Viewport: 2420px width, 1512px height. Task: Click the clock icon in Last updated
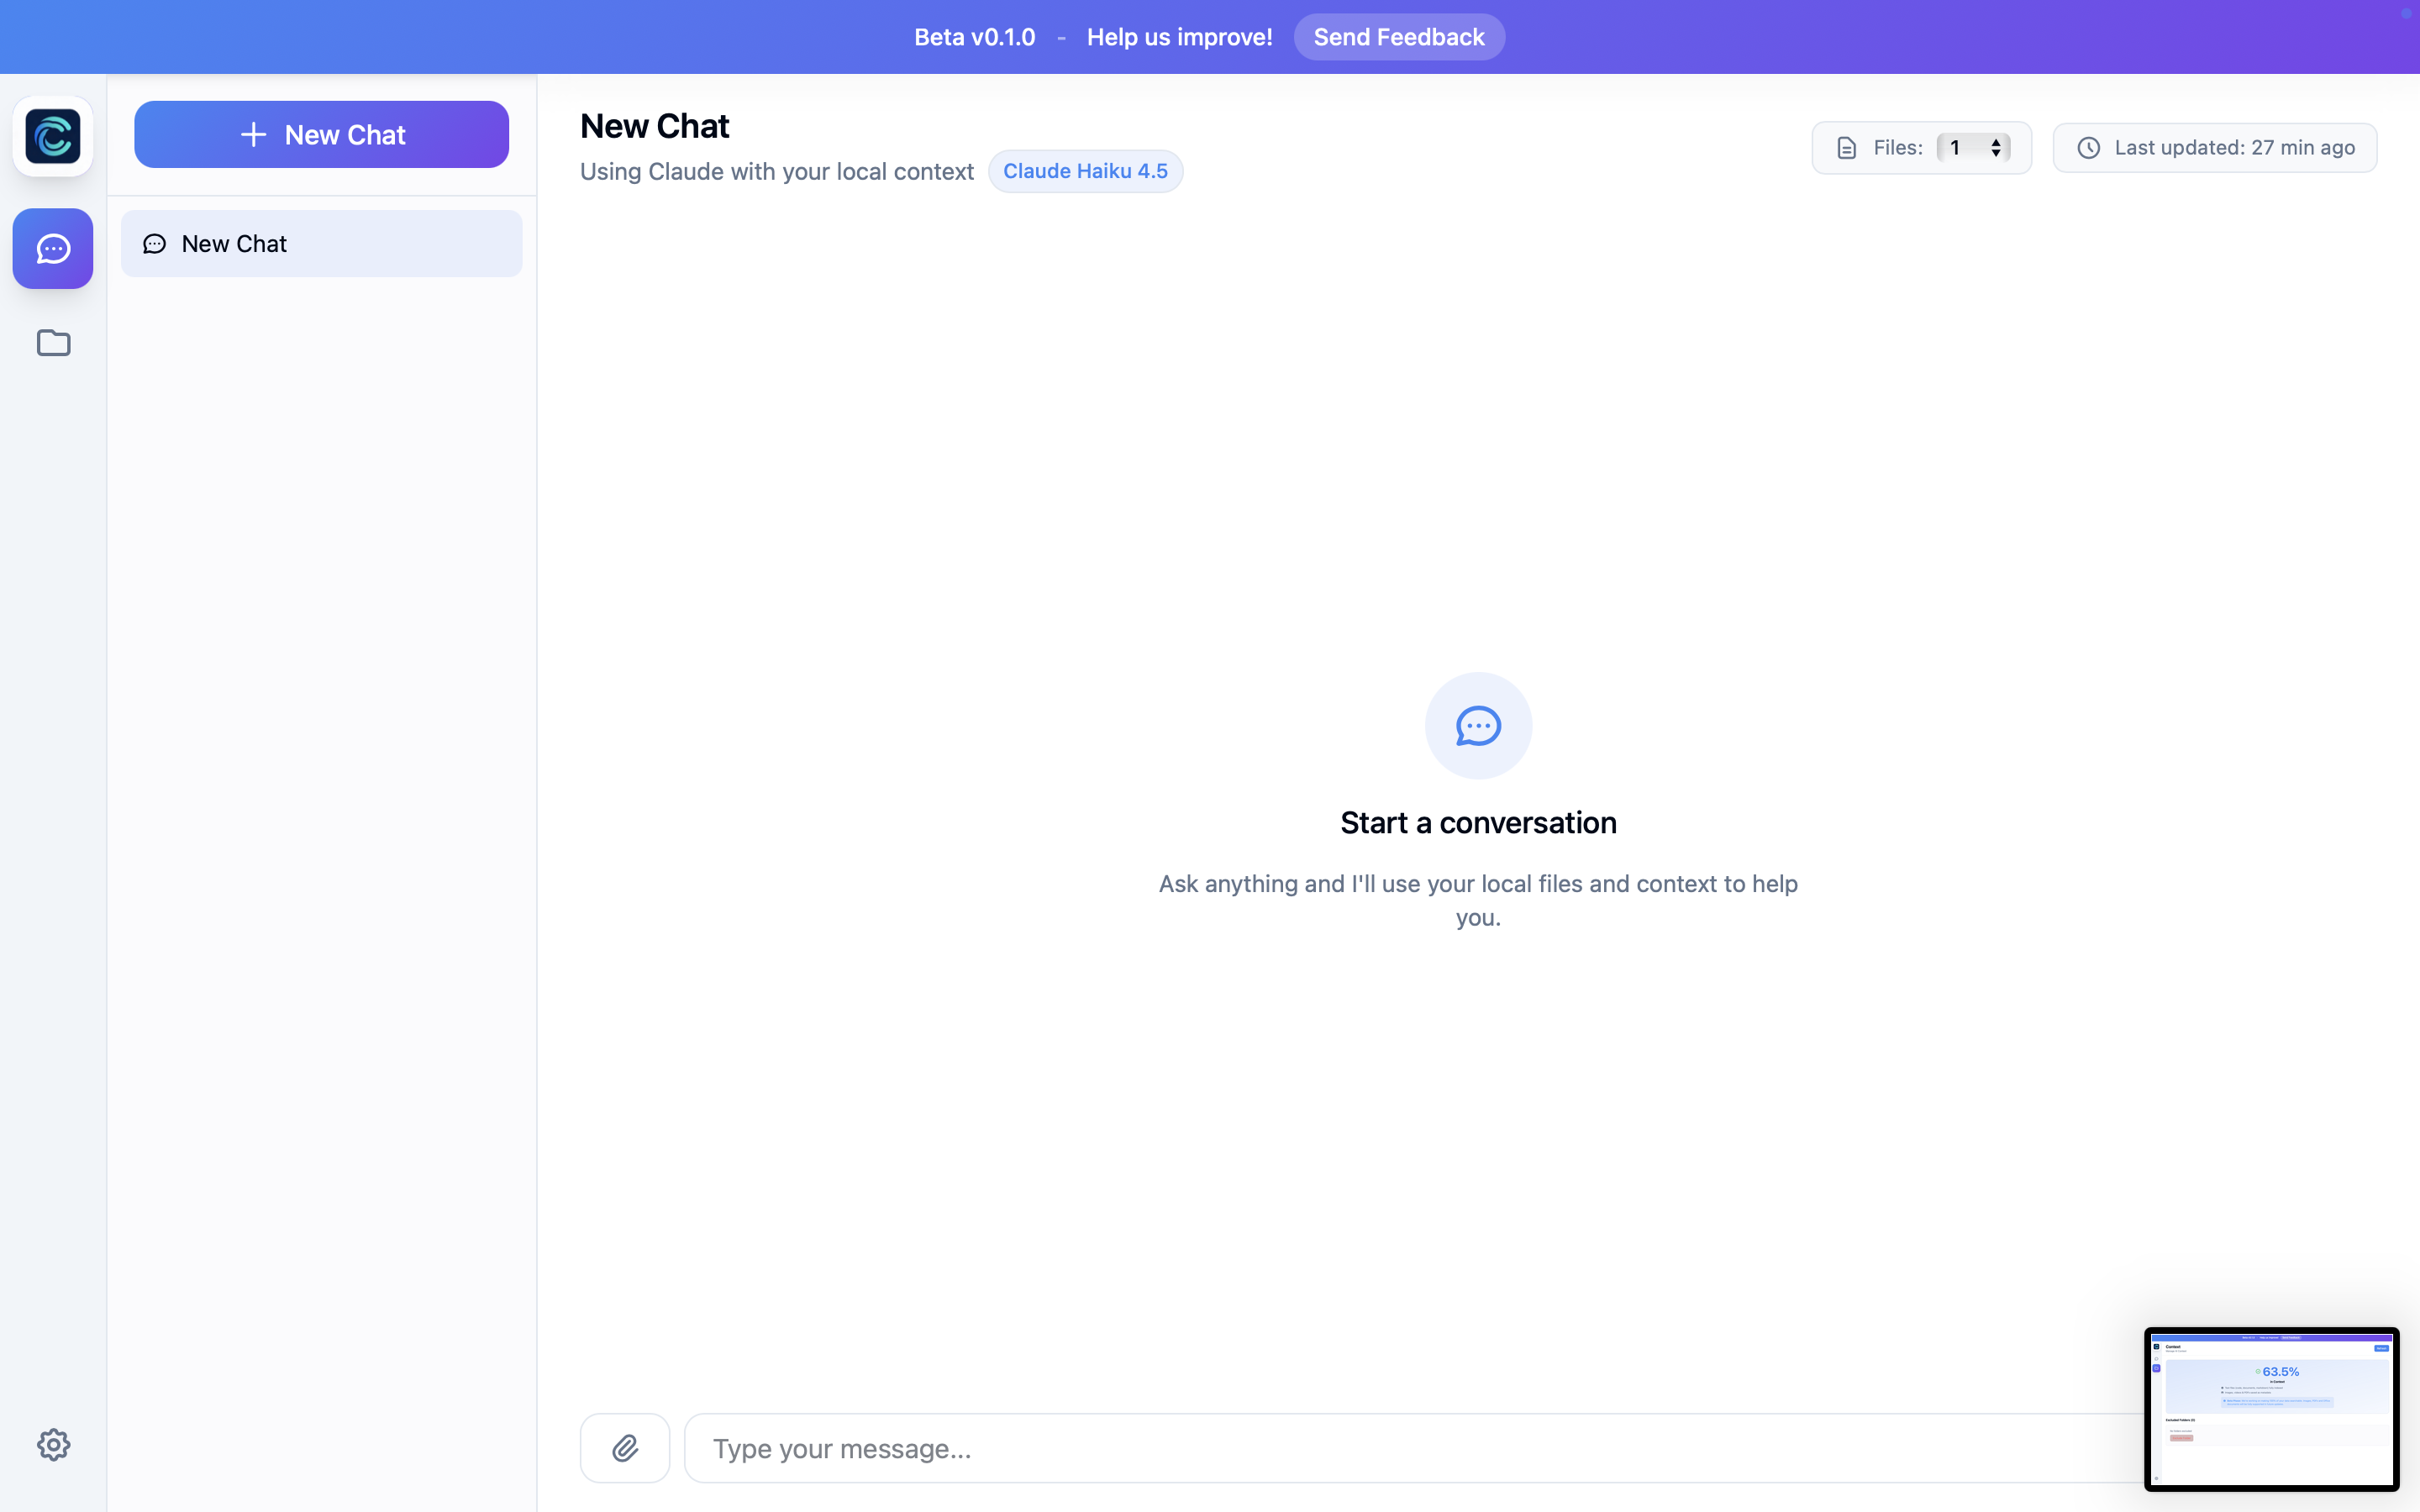point(2089,147)
